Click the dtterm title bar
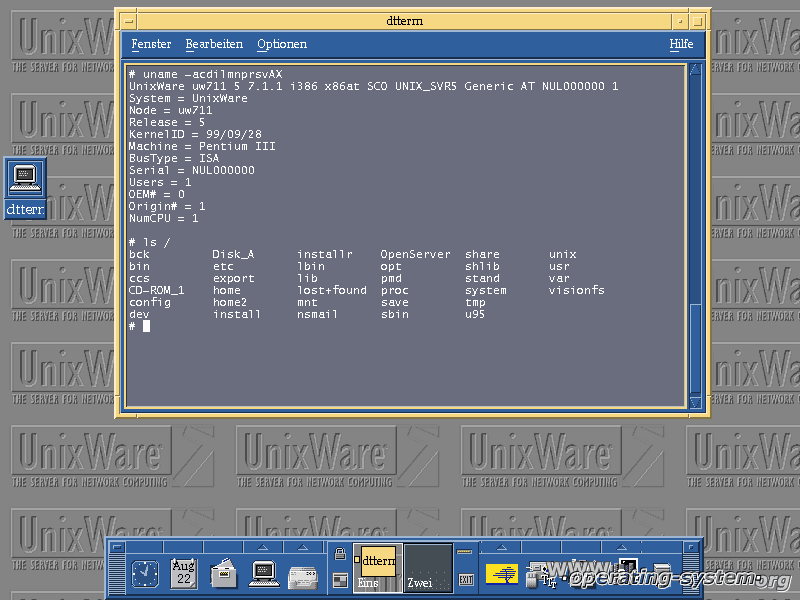The width and height of the screenshot is (800, 600). click(404, 21)
